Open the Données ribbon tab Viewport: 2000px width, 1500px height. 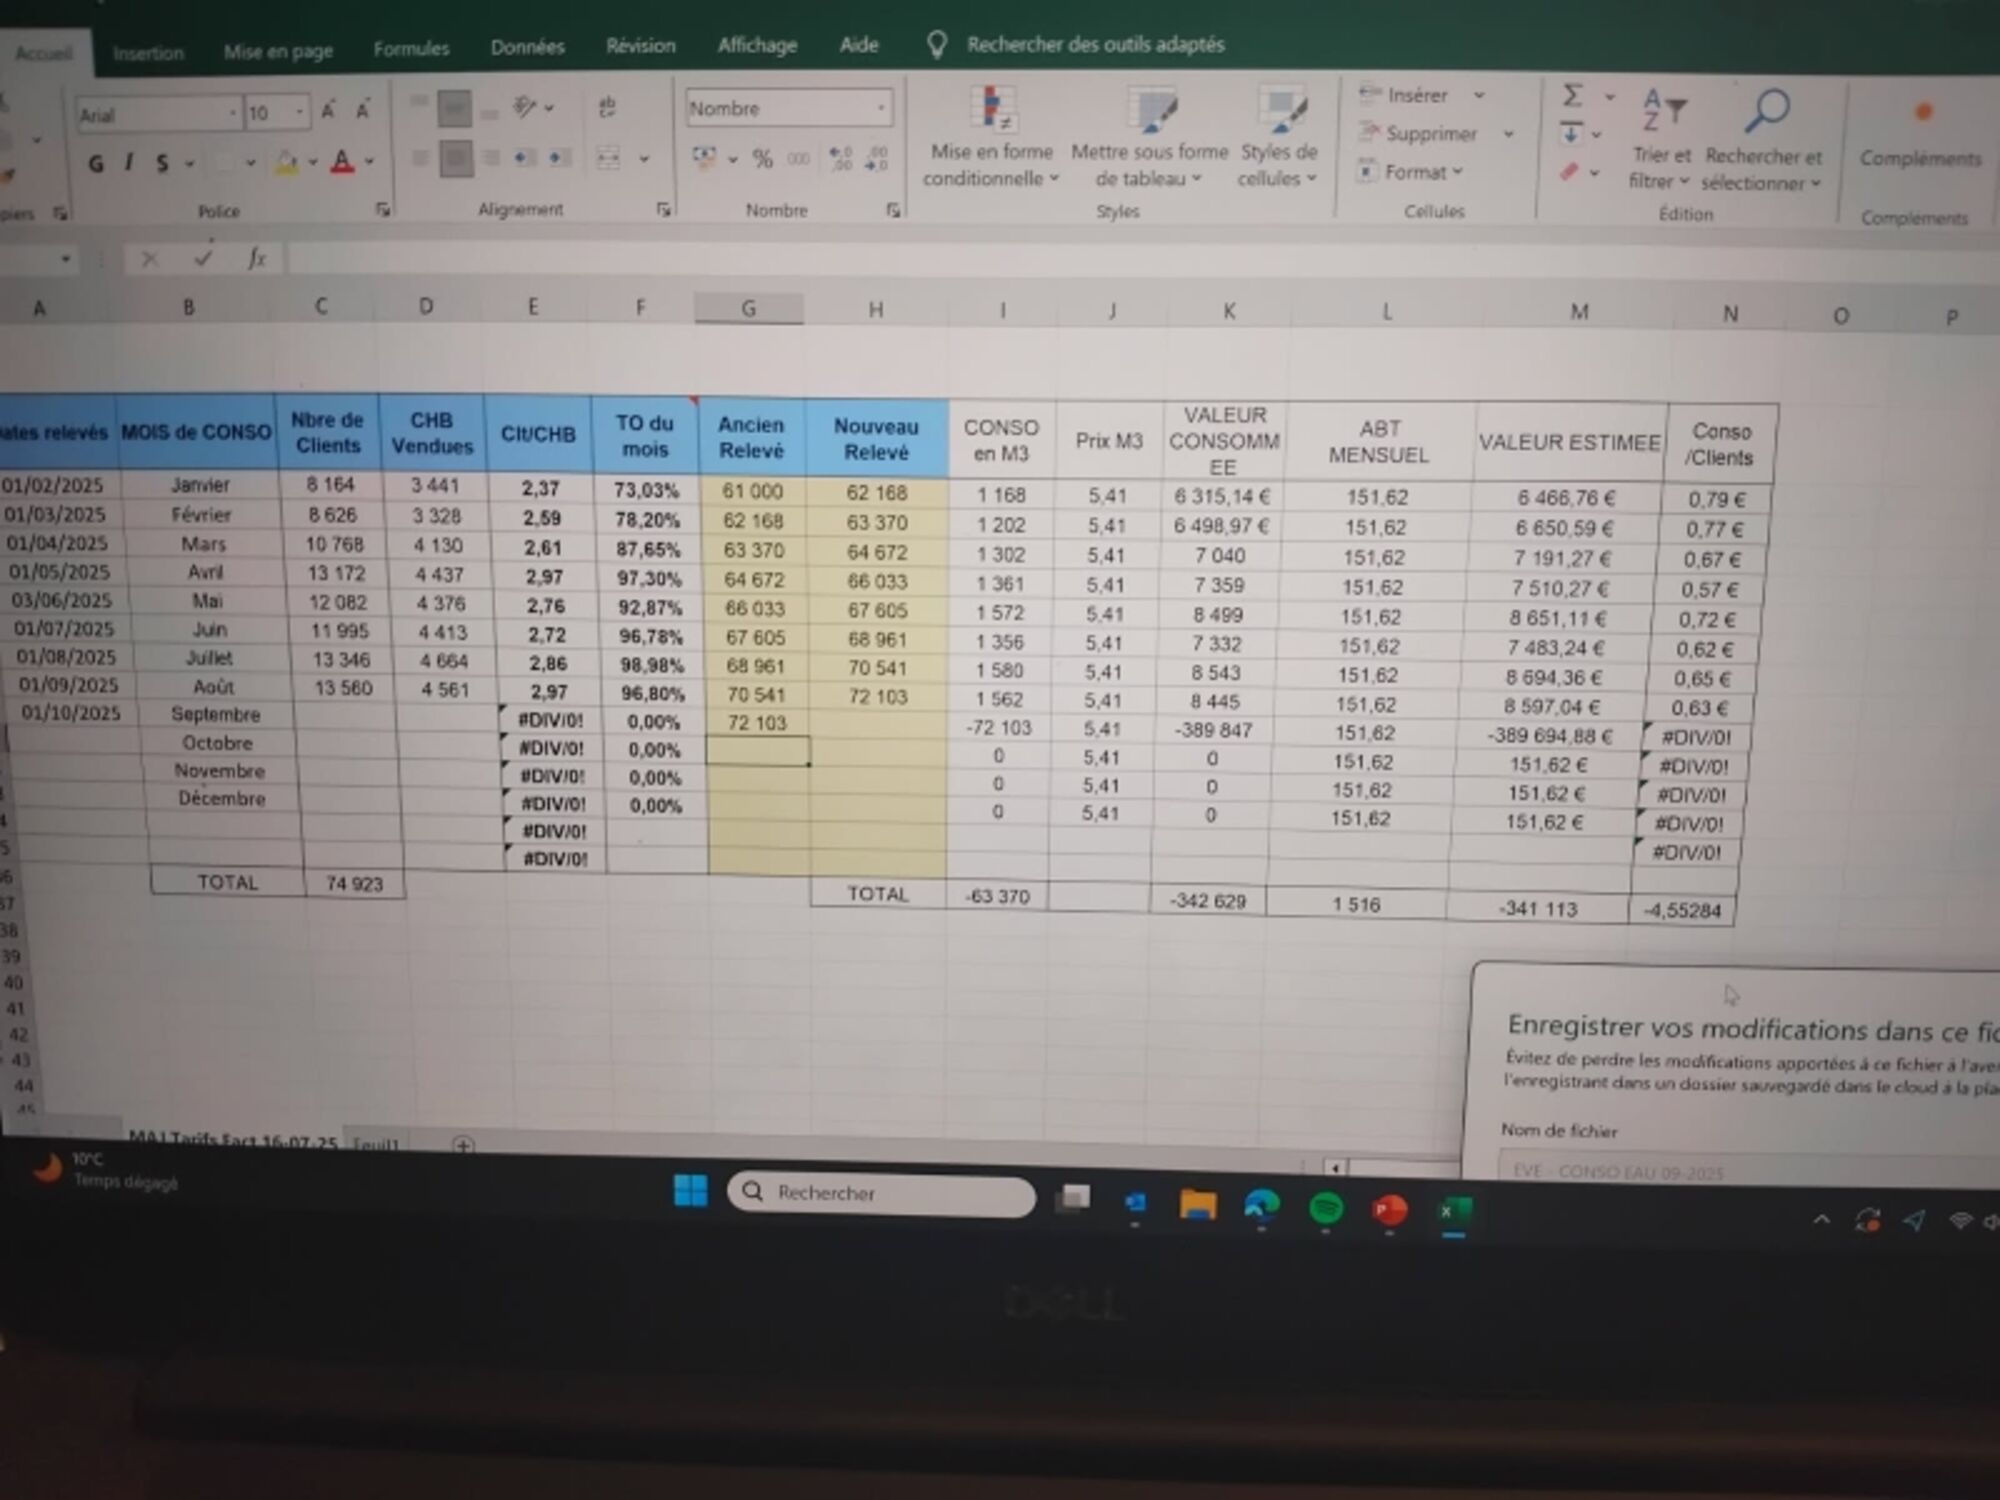click(527, 47)
